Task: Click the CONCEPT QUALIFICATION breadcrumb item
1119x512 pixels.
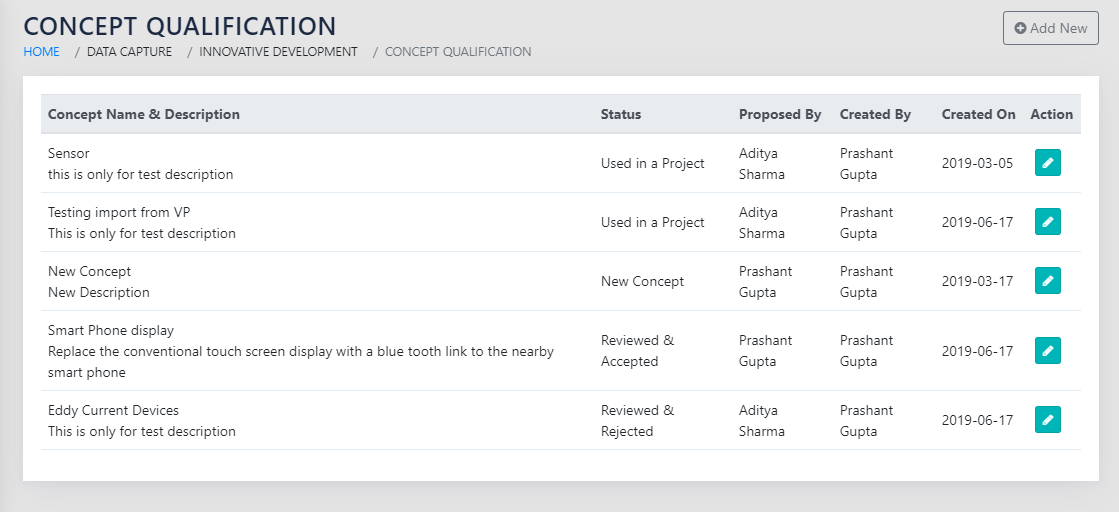Action: click(x=458, y=52)
